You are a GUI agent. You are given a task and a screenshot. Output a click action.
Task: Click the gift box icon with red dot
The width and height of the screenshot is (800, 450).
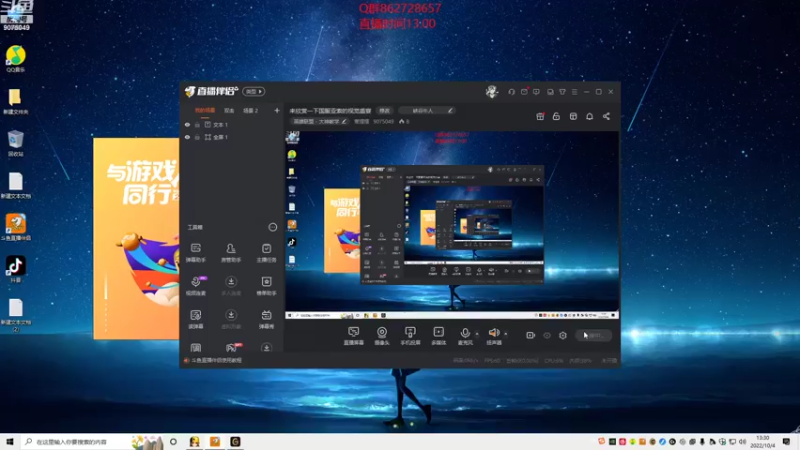(x=540, y=116)
